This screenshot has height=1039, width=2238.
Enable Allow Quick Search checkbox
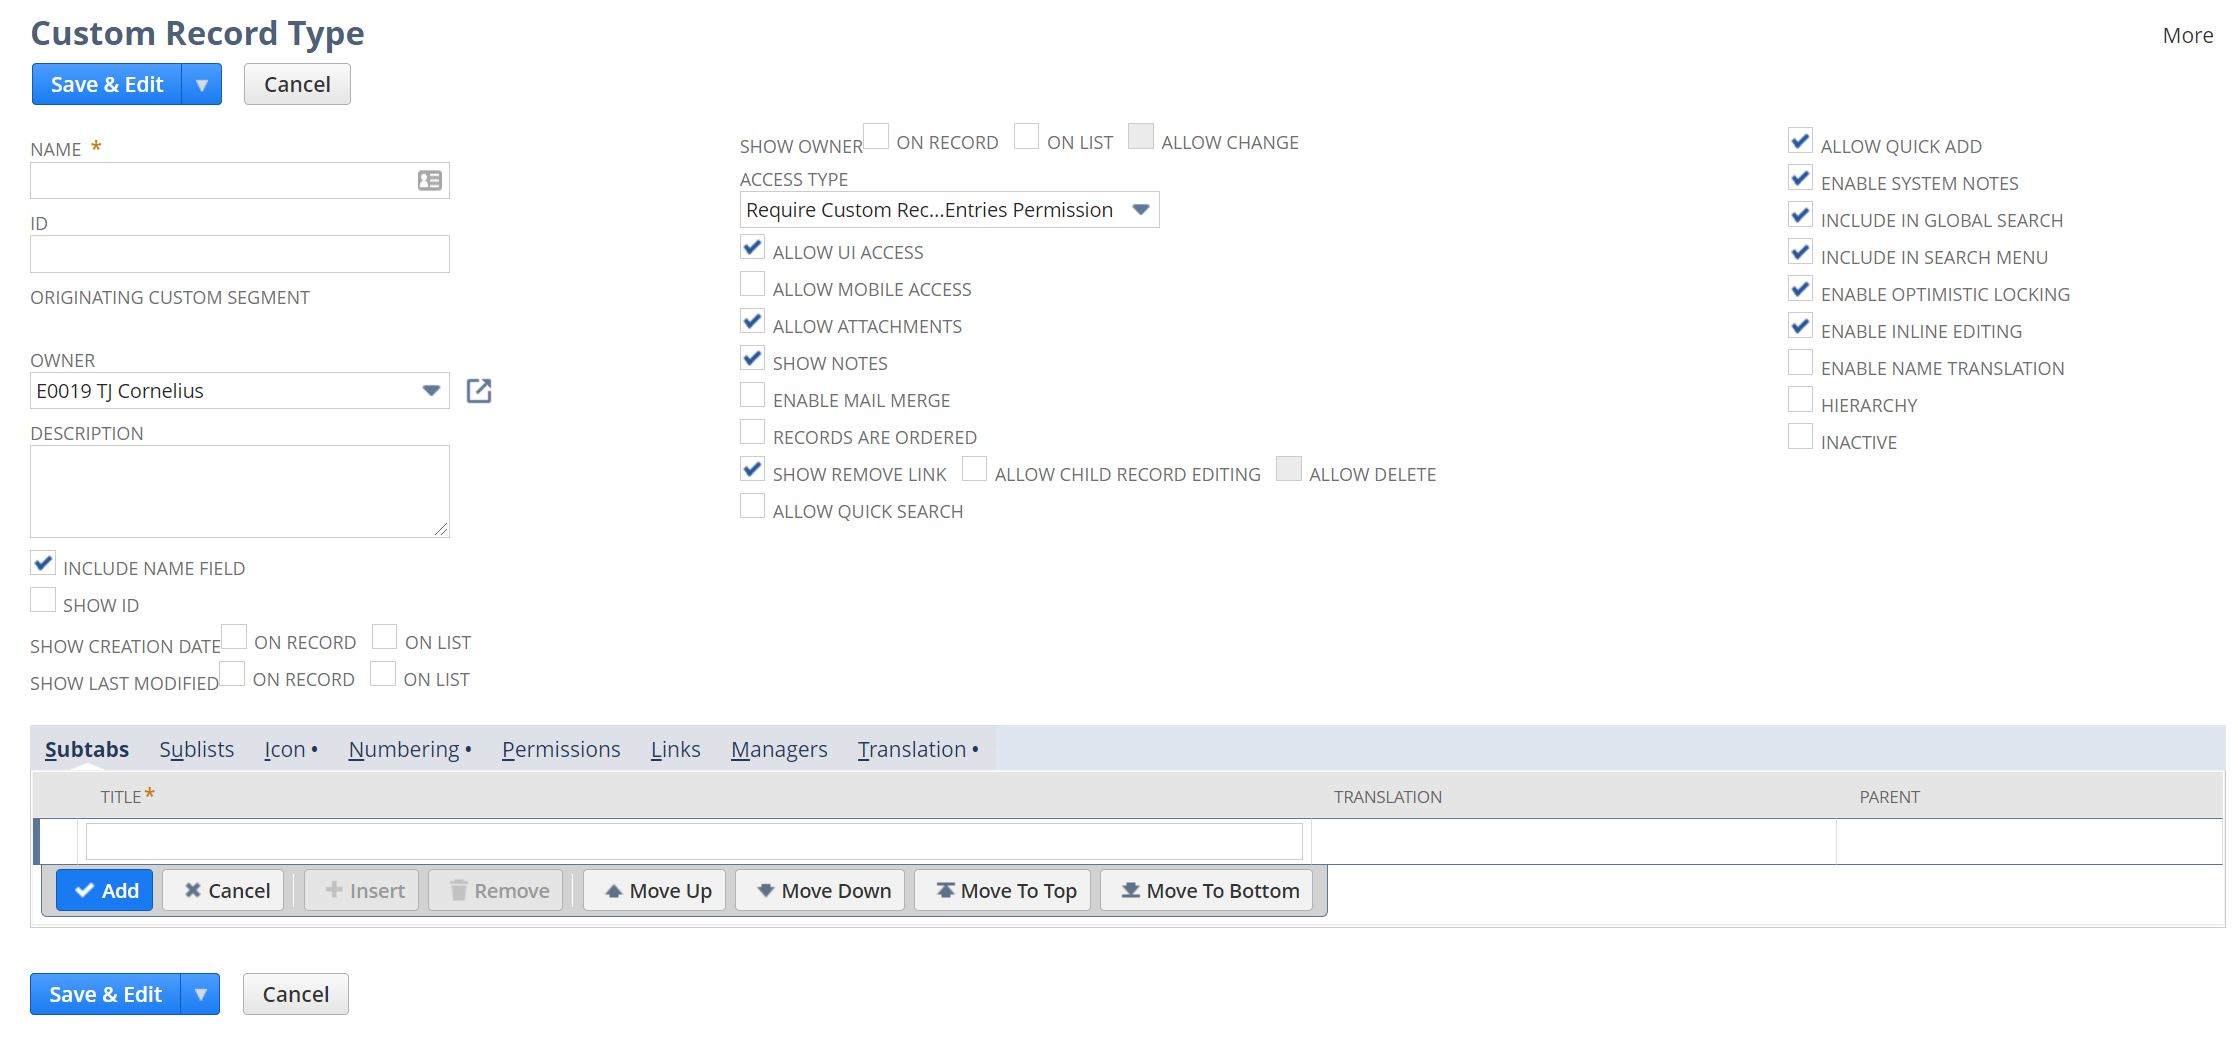(x=753, y=506)
